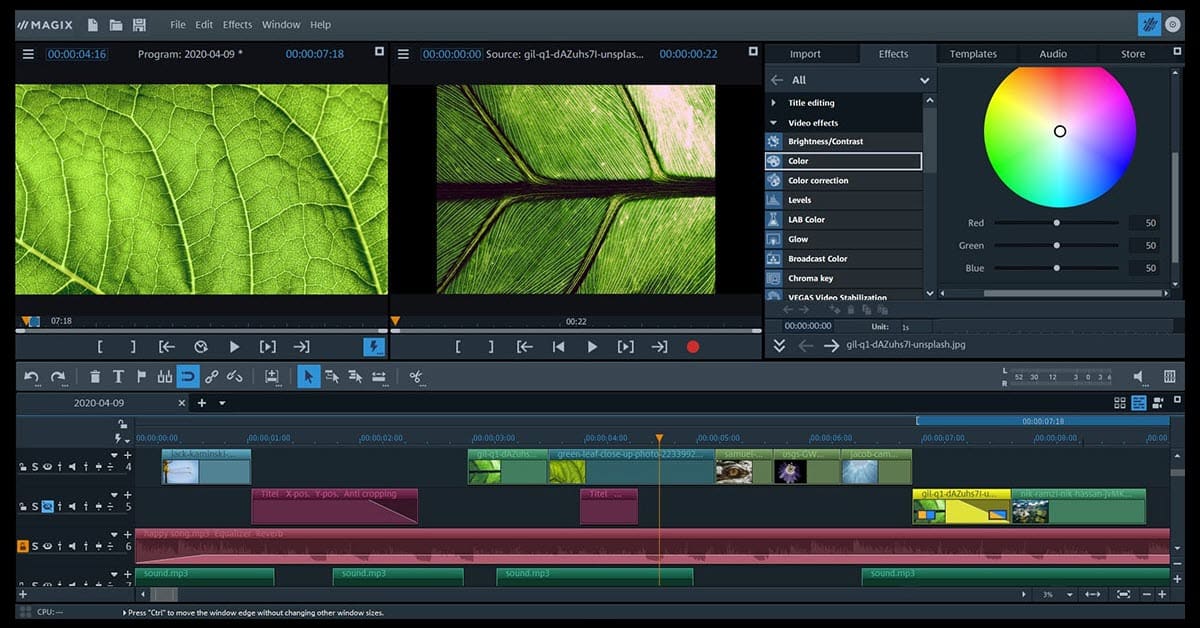
Task: Toggle the eye visibility icon on track 5
Action: [47, 507]
